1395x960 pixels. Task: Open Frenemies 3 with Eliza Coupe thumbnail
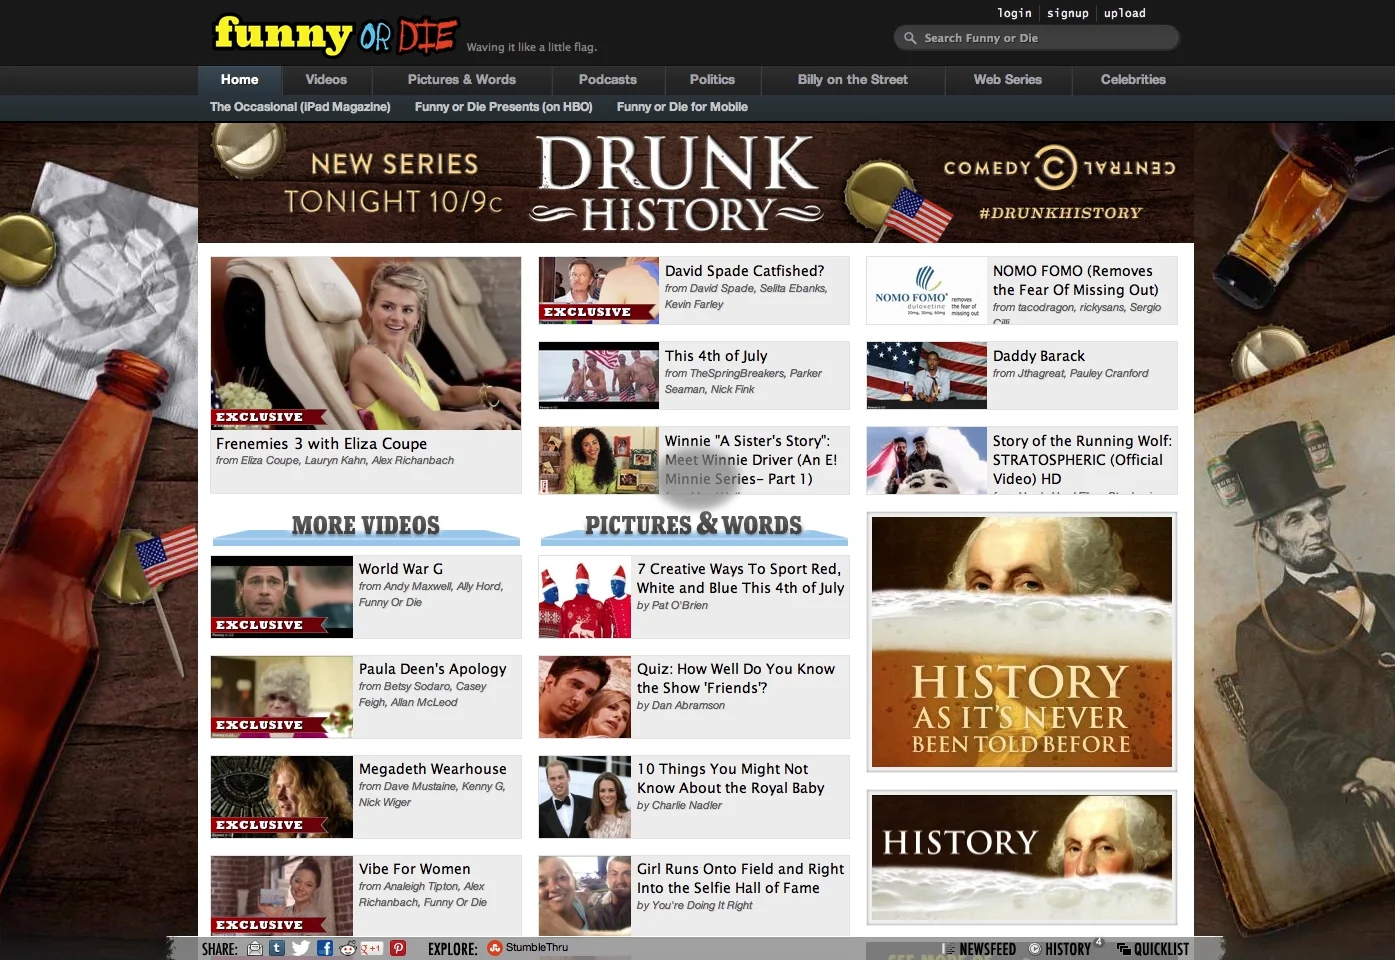point(366,343)
